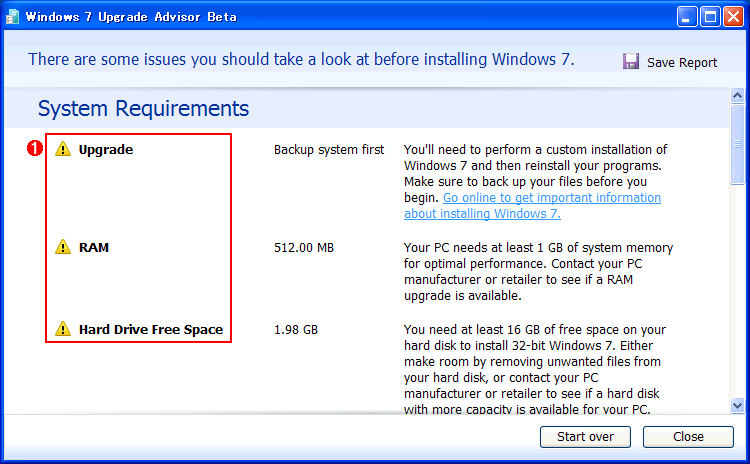
Task: Click the Close button at bottom
Action: (x=688, y=437)
